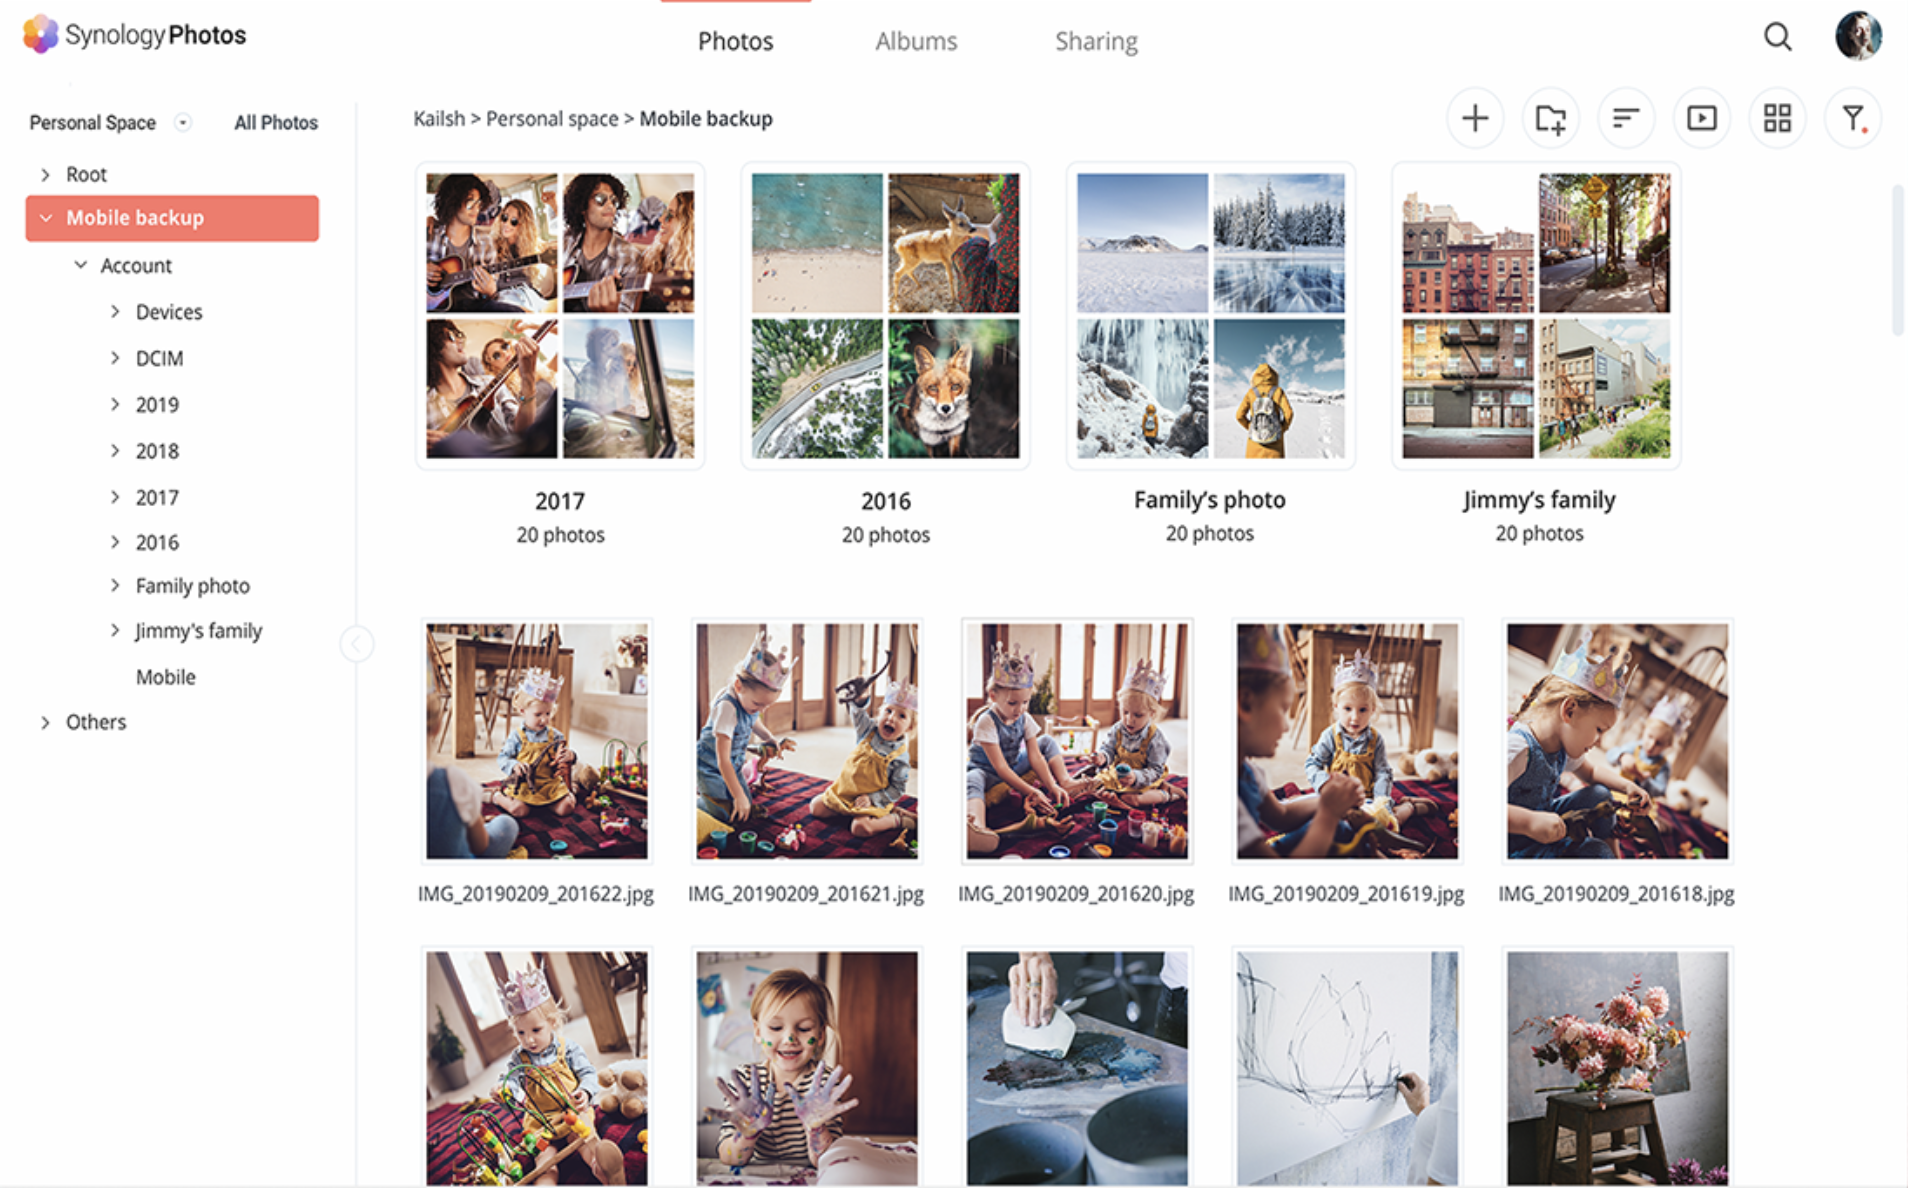
Task: Select the Root tree item label
Action: 86,174
